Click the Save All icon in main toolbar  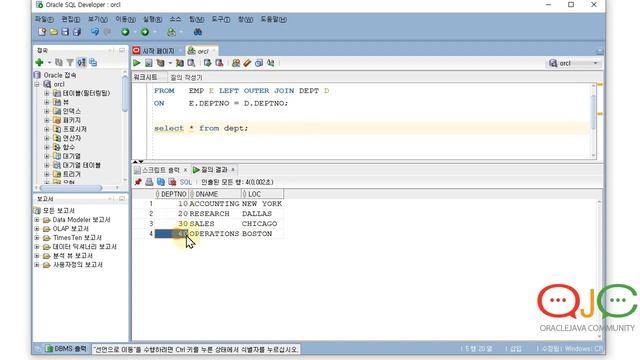pyautogui.click(x=76, y=32)
